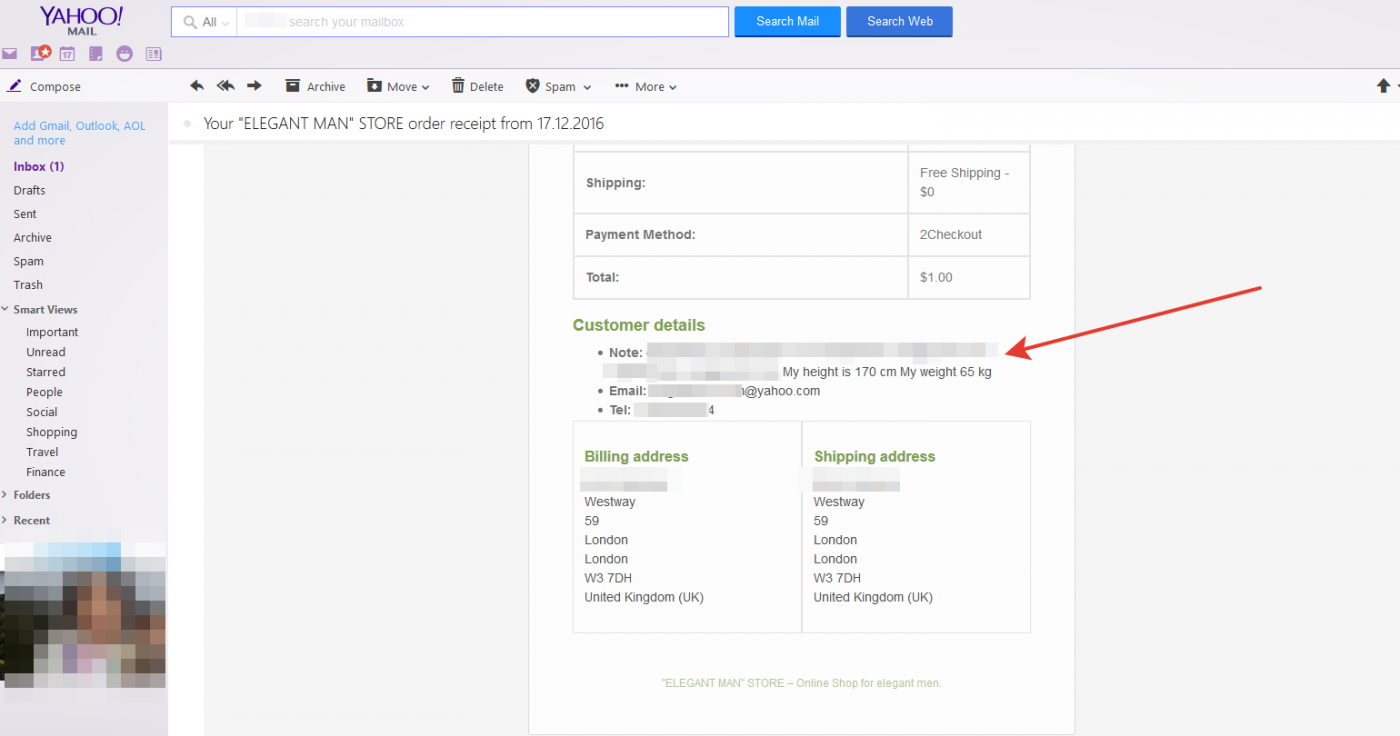Click the Free Shipping - $0 cell
Viewport: 1400px width, 736px height.
pos(968,182)
